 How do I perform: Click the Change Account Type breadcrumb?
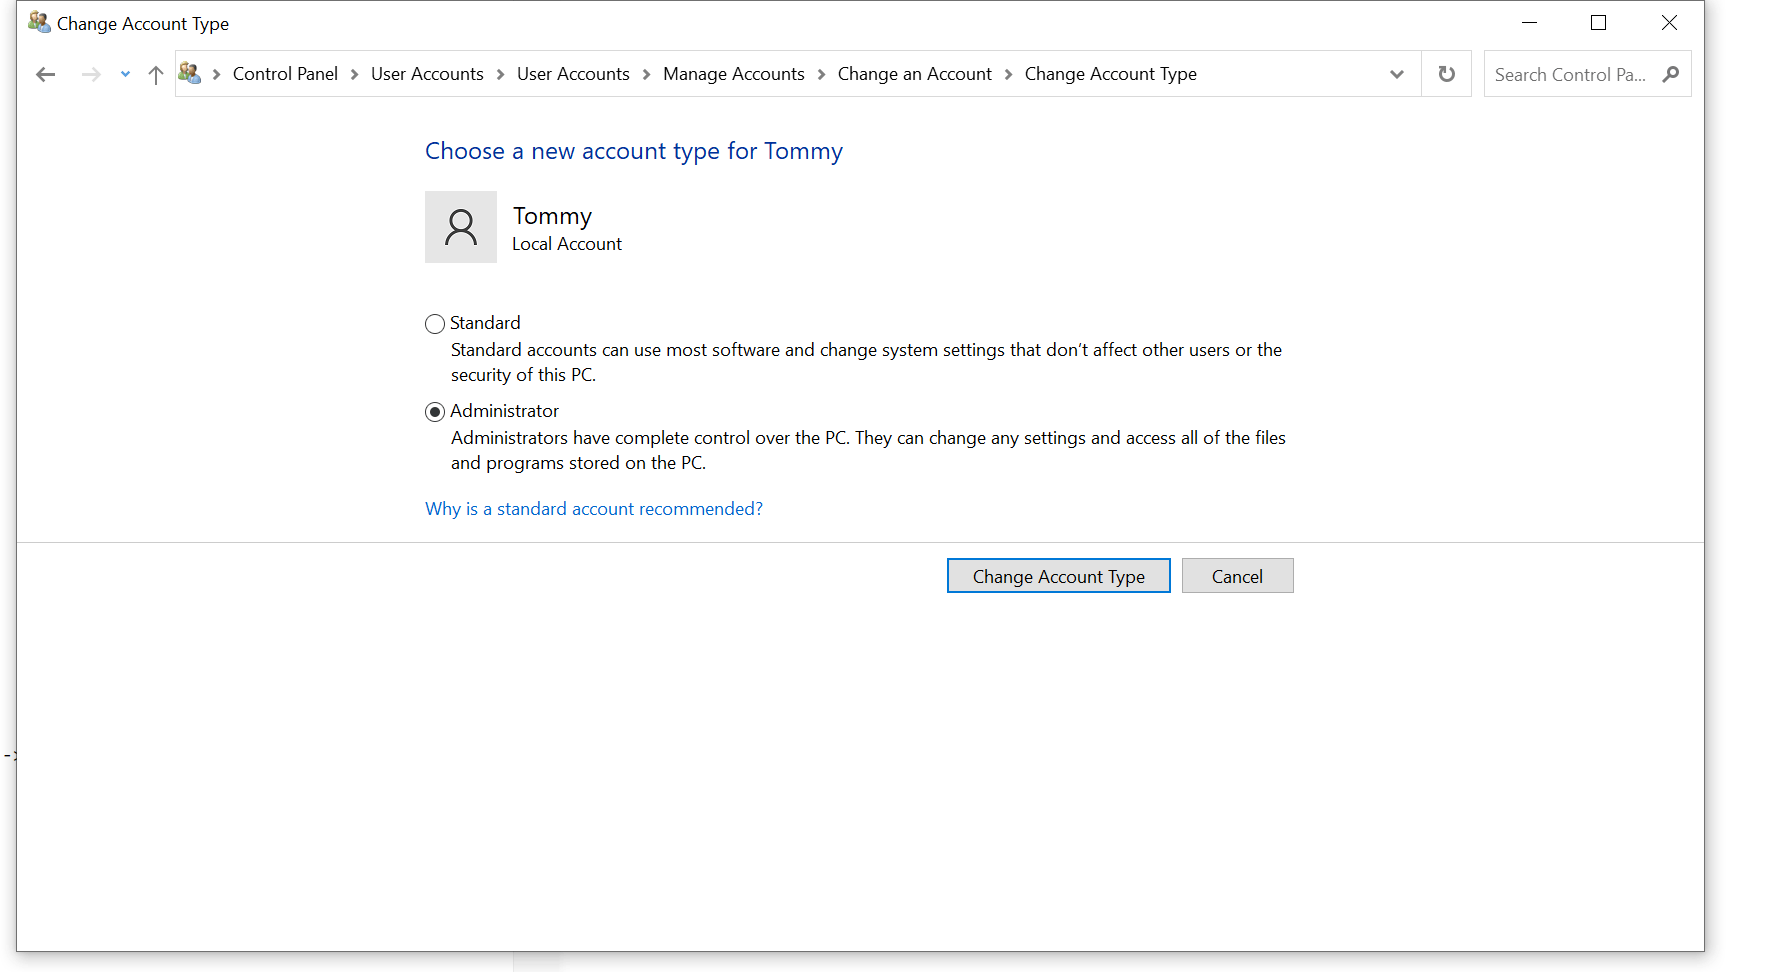pos(1111,74)
